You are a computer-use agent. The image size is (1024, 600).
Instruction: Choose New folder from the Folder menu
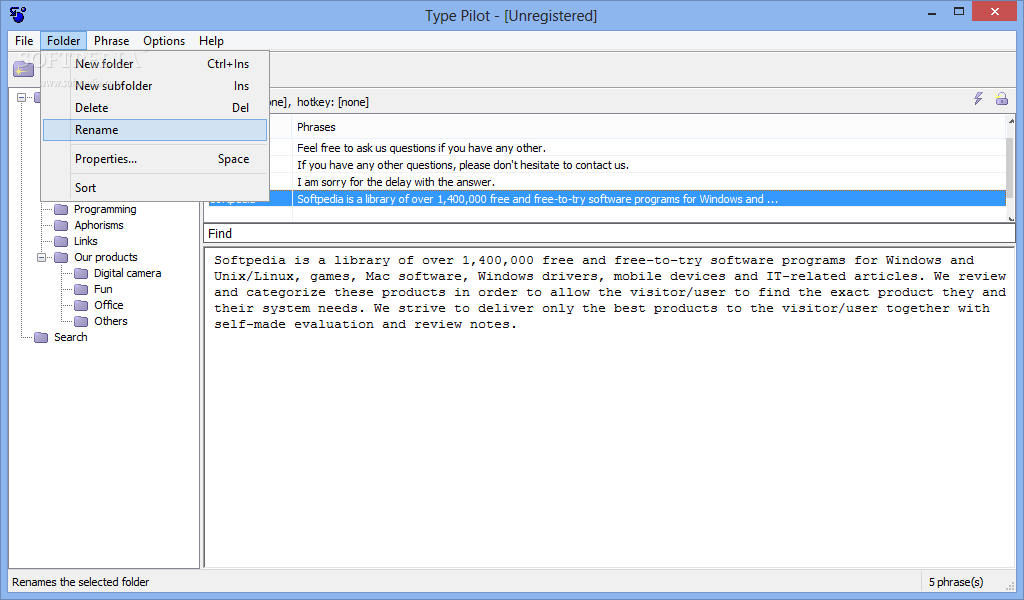tap(155, 64)
